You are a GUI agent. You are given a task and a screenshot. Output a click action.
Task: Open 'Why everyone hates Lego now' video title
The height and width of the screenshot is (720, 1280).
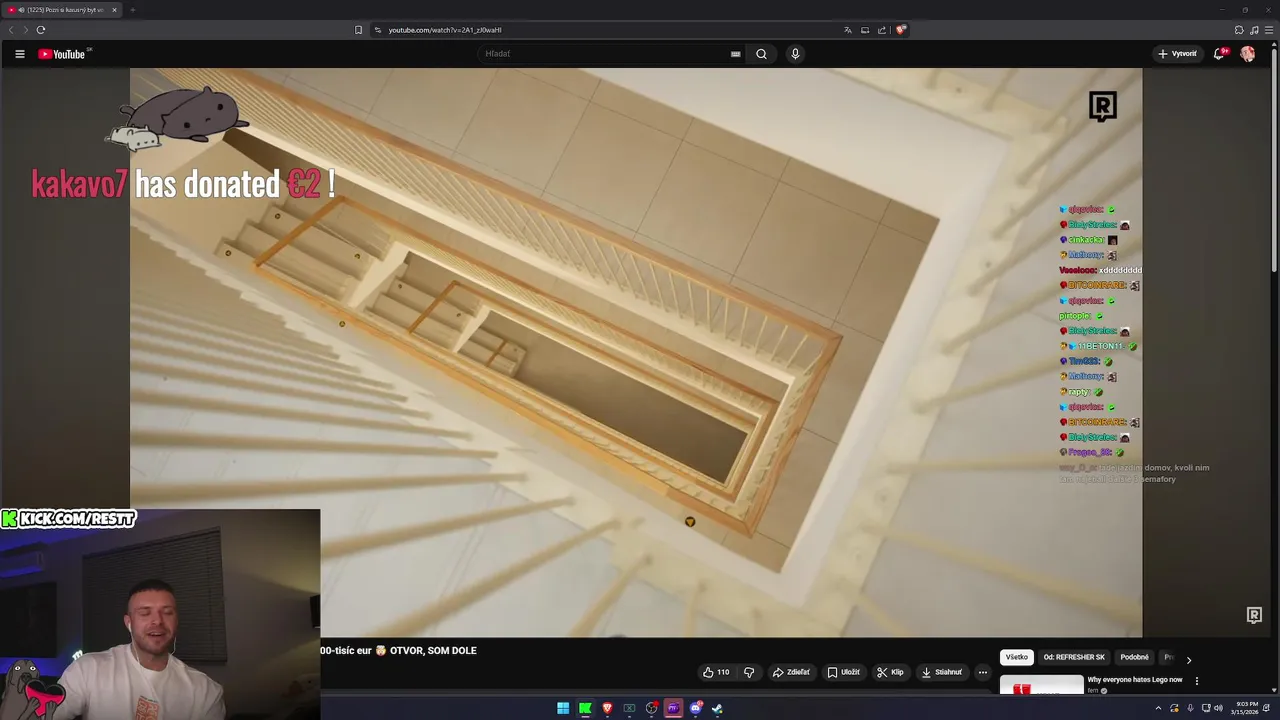1135,680
